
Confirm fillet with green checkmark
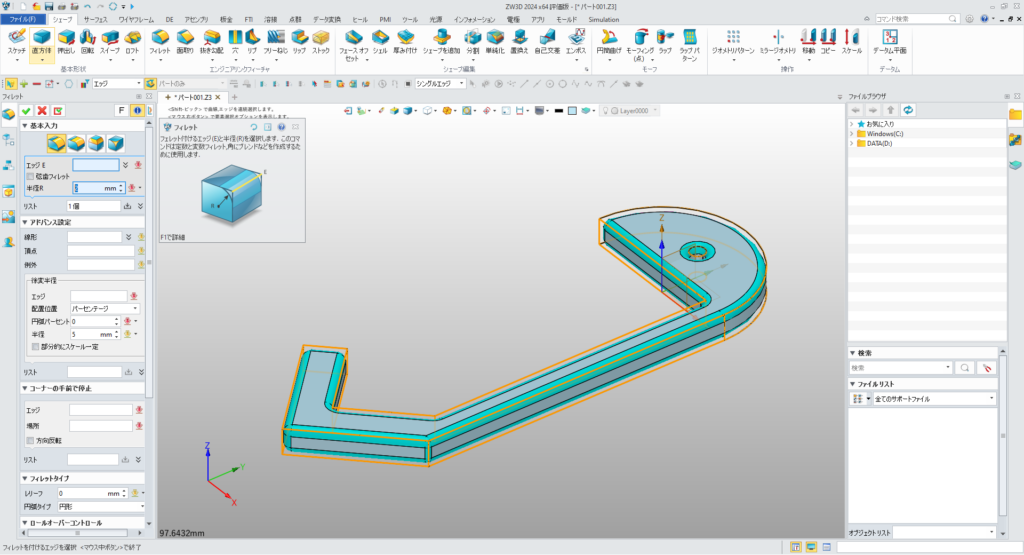[x=27, y=110]
